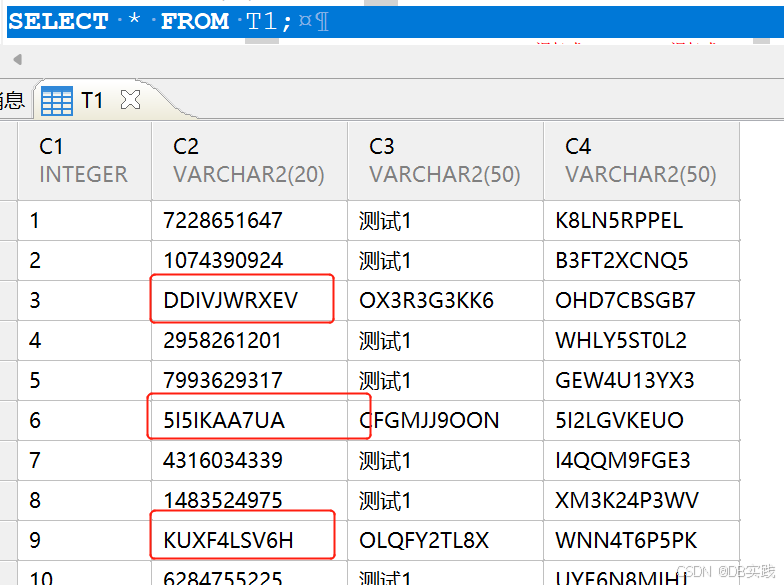Select the C3 VARCHAR2(50) column header
The width and height of the screenshot is (784, 585).
click(445, 161)
